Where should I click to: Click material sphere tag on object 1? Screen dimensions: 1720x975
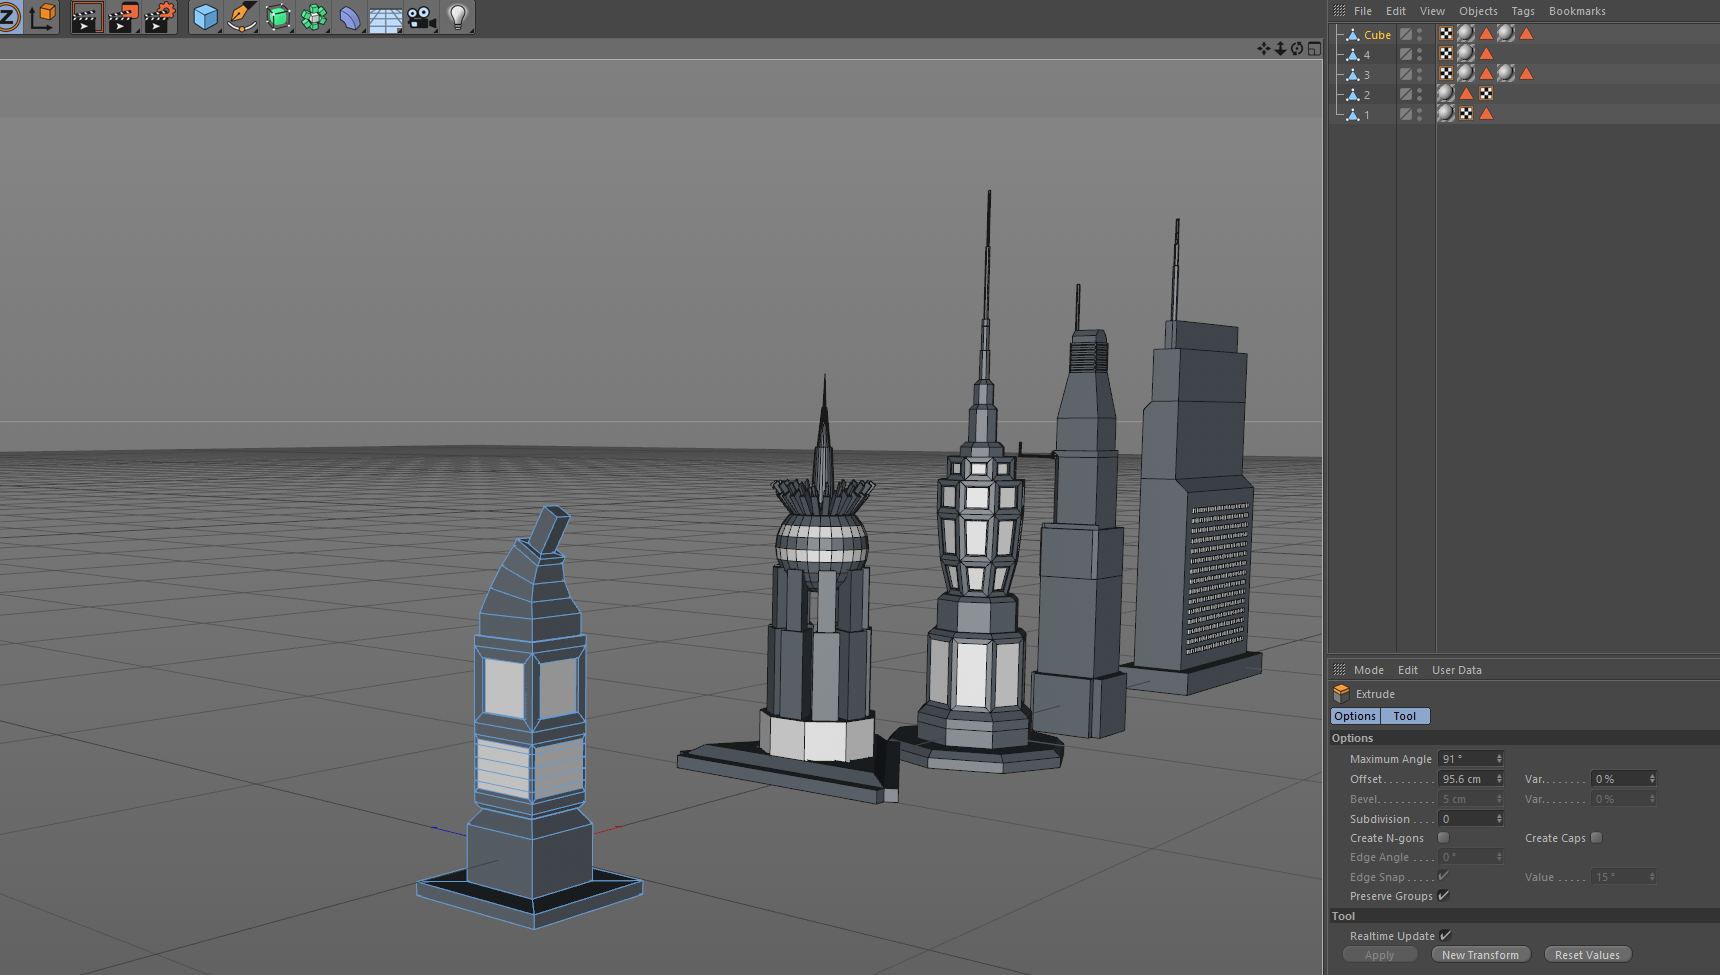pos(1446,114)
